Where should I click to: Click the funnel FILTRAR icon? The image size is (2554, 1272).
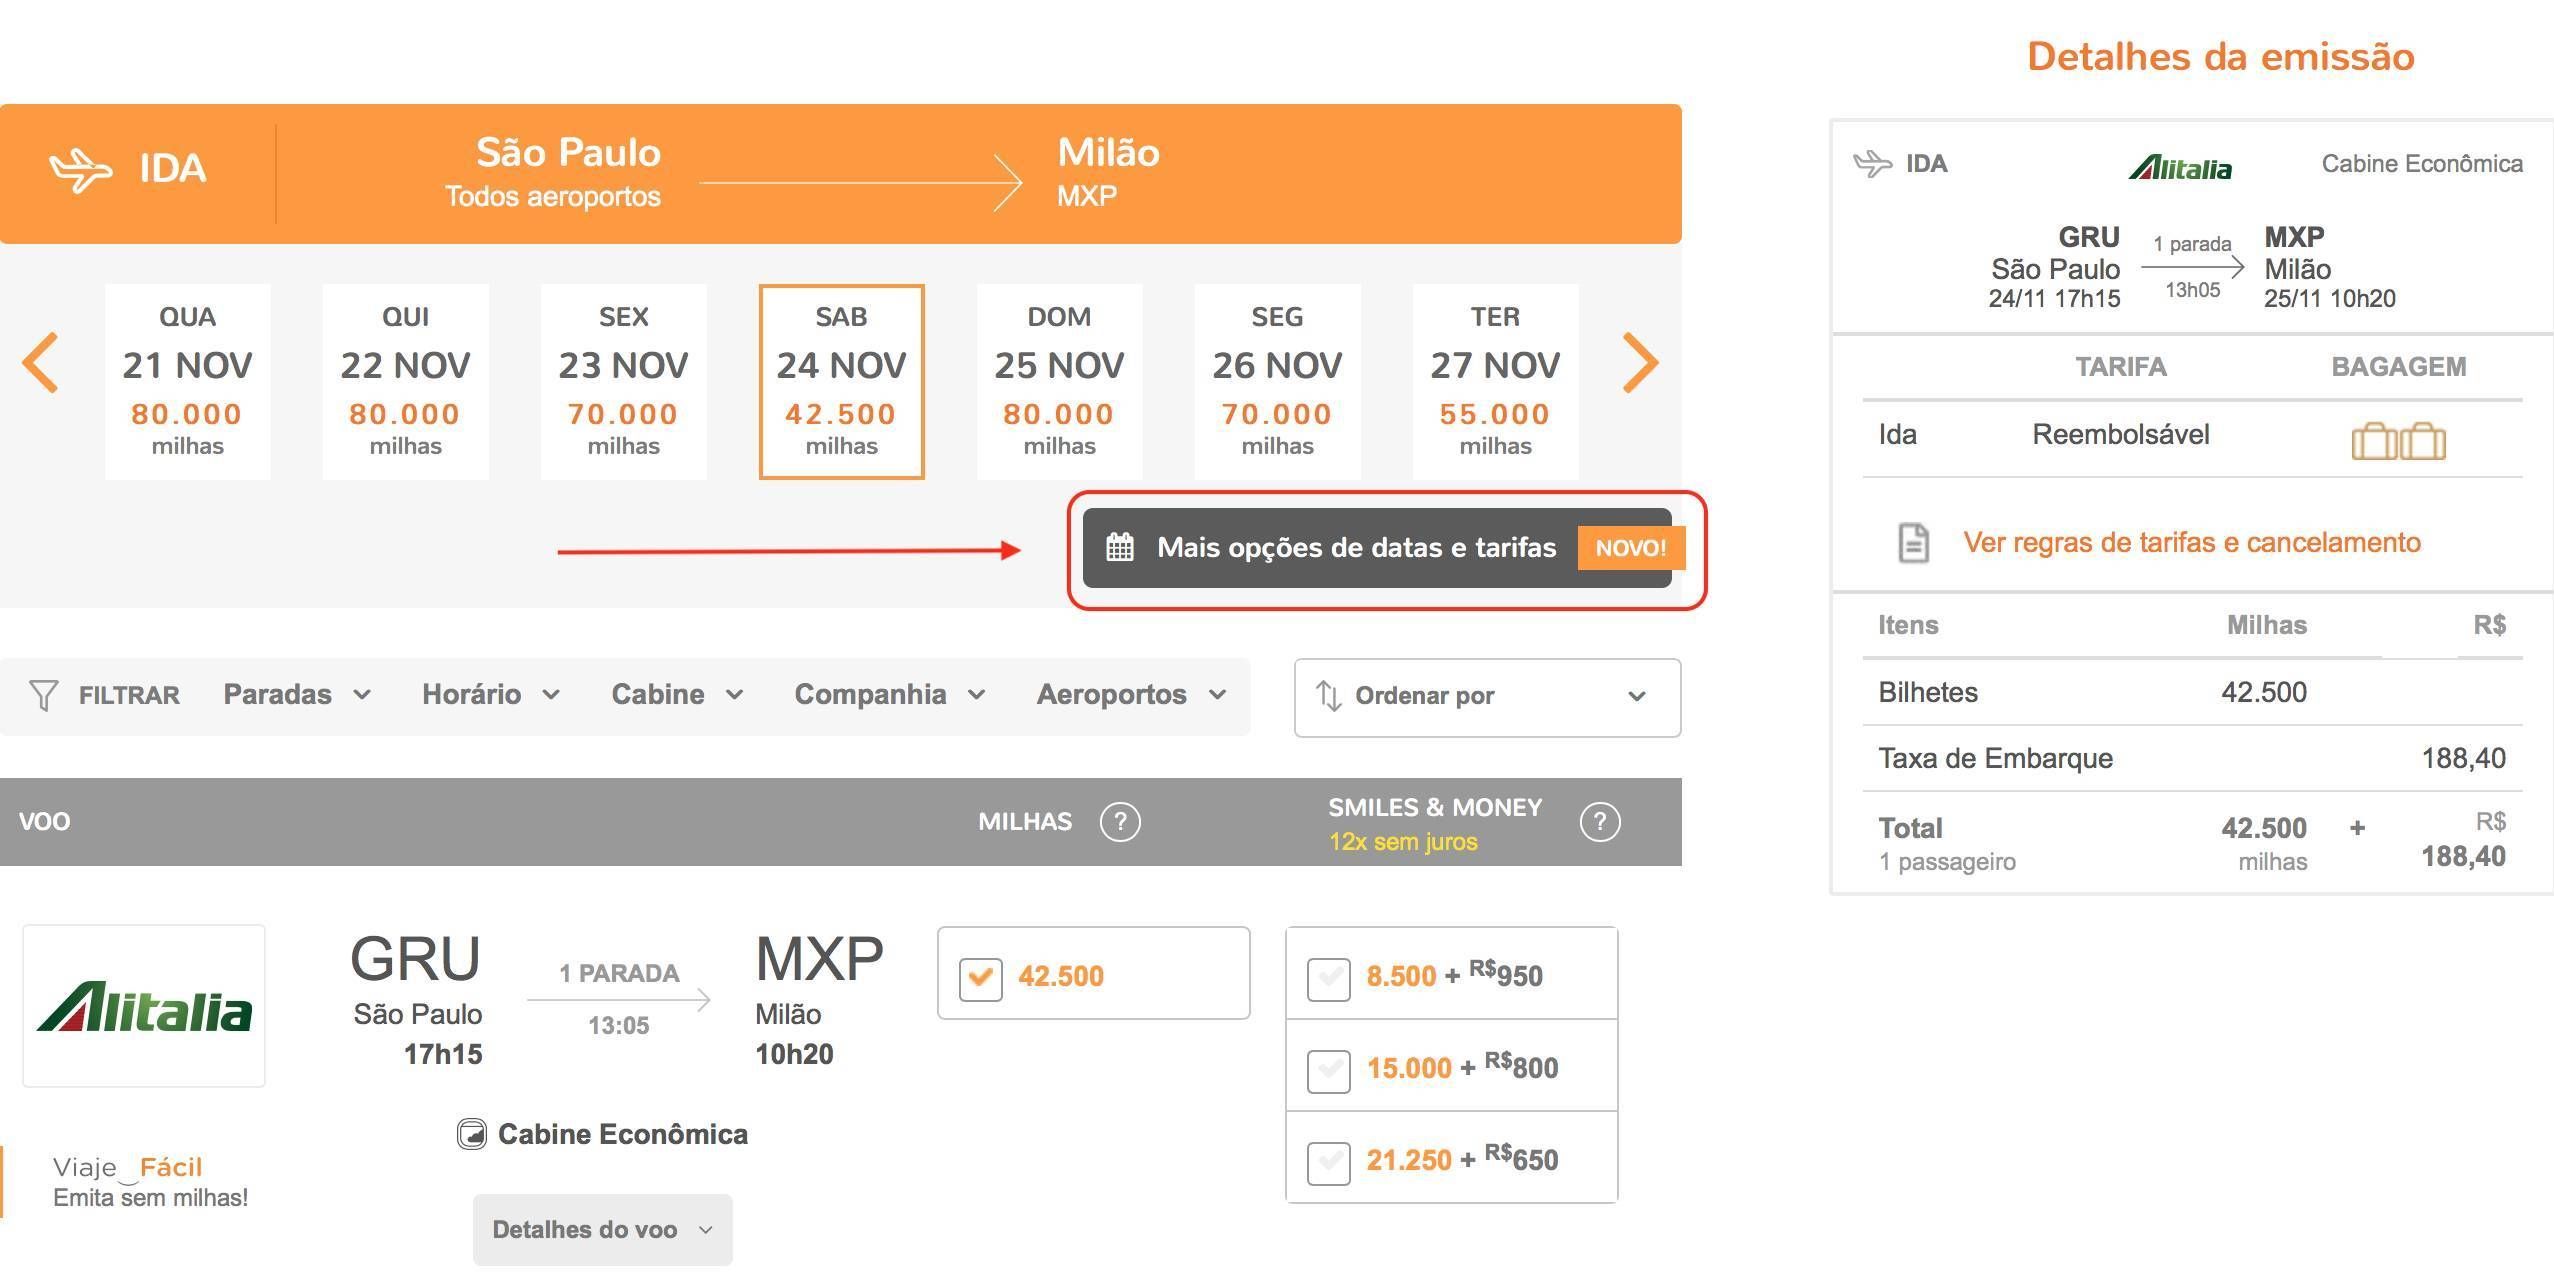[43, 695]
